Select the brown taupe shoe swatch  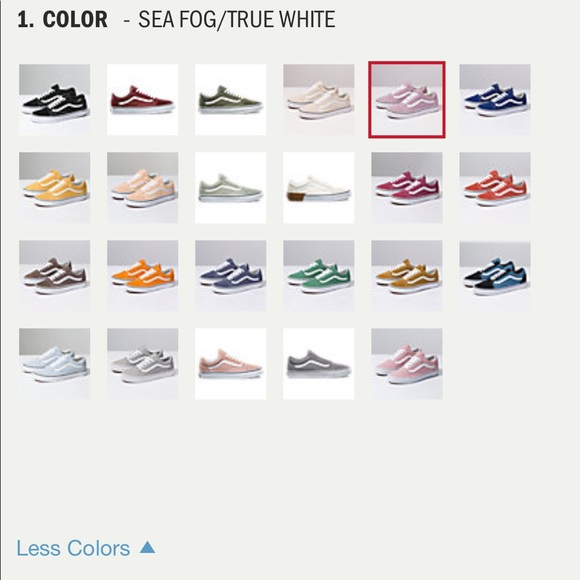click(54, 276)
